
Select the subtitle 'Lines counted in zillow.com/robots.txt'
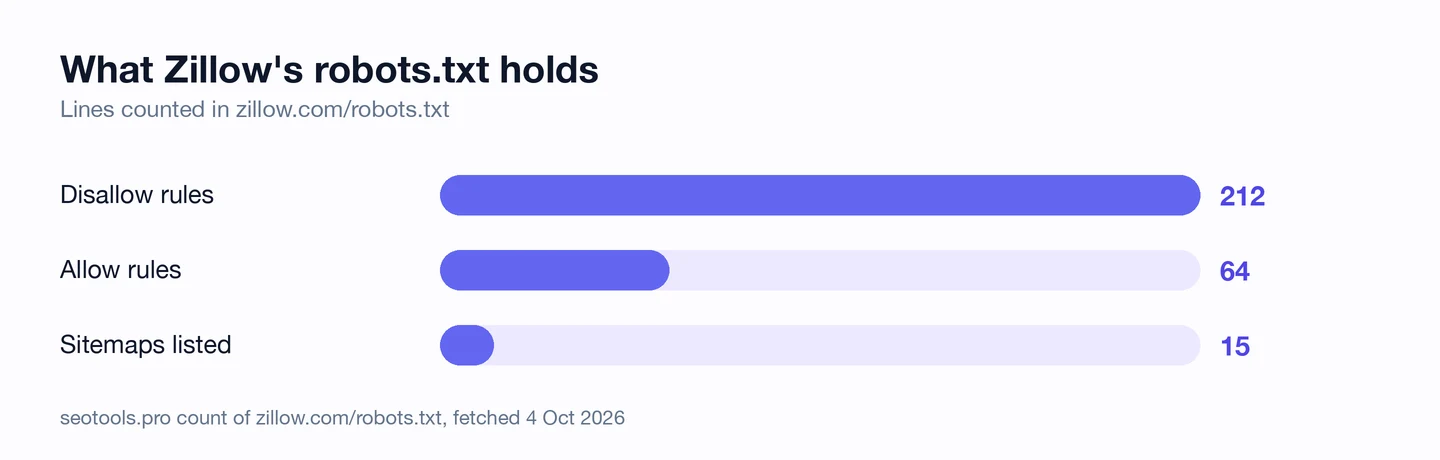255,110
